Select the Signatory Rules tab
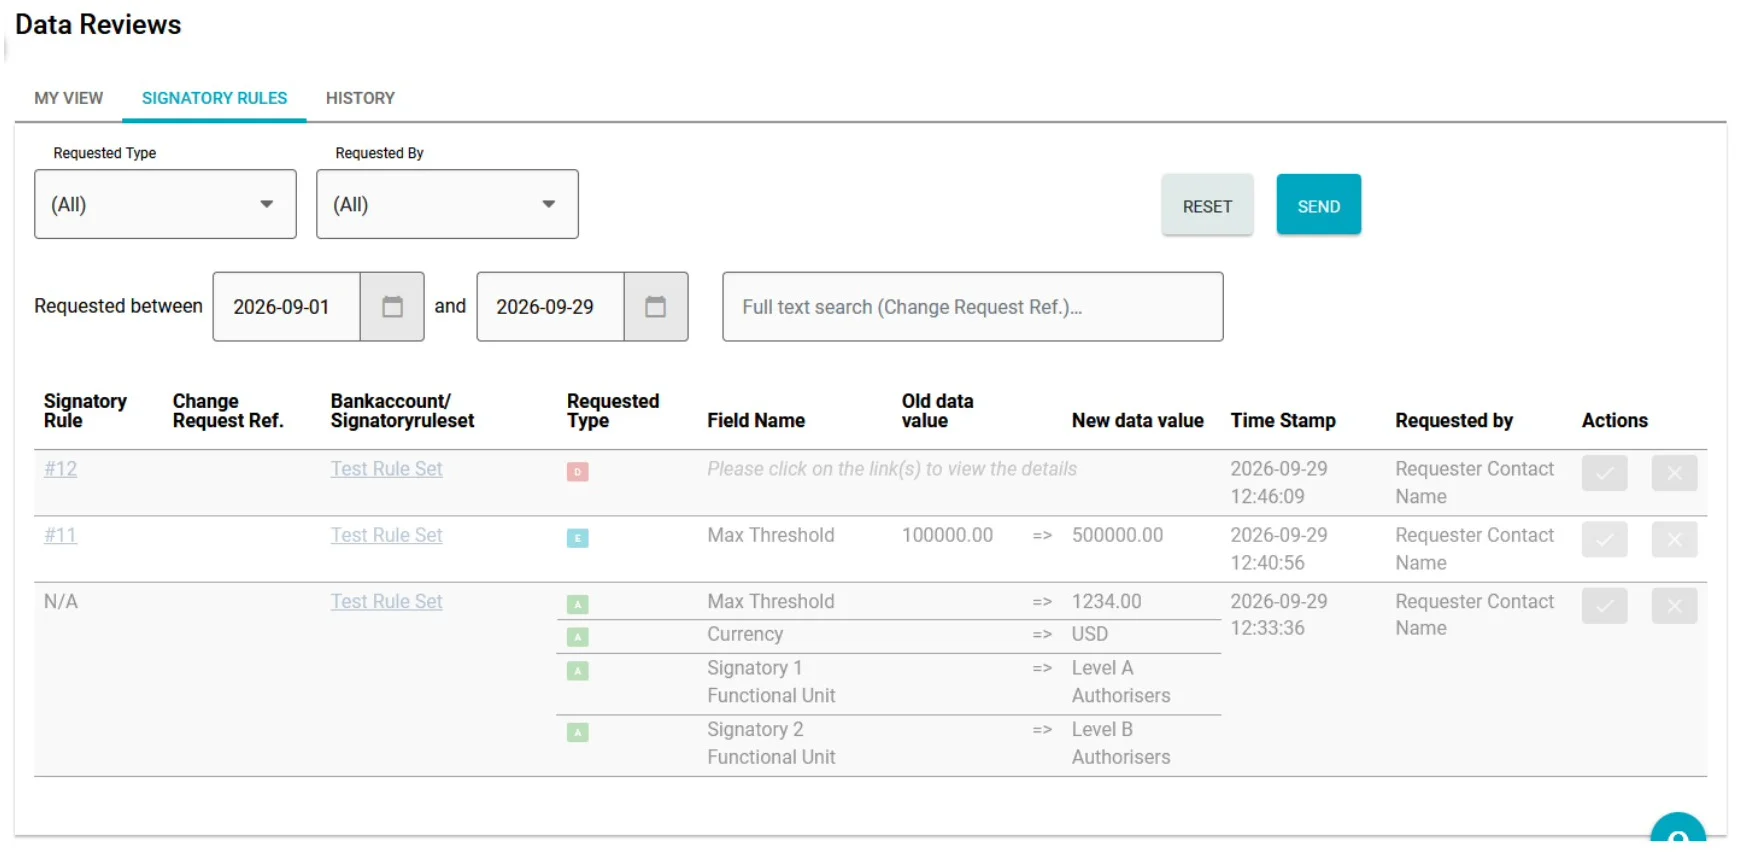Viewport: 1746px width, 852px height. [x=214, y=98]
